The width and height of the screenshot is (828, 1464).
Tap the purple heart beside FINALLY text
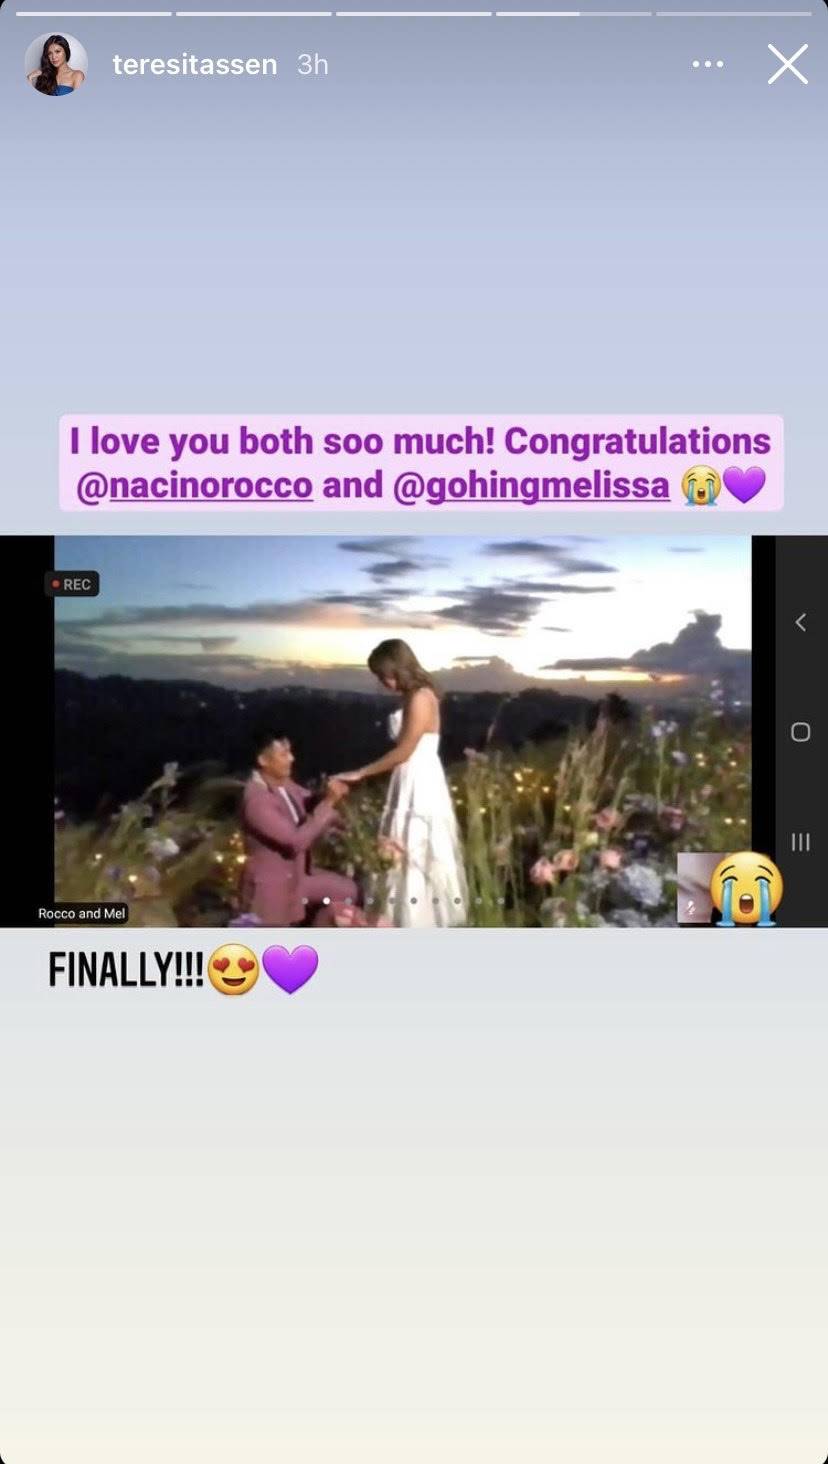[x=290, y=971]
